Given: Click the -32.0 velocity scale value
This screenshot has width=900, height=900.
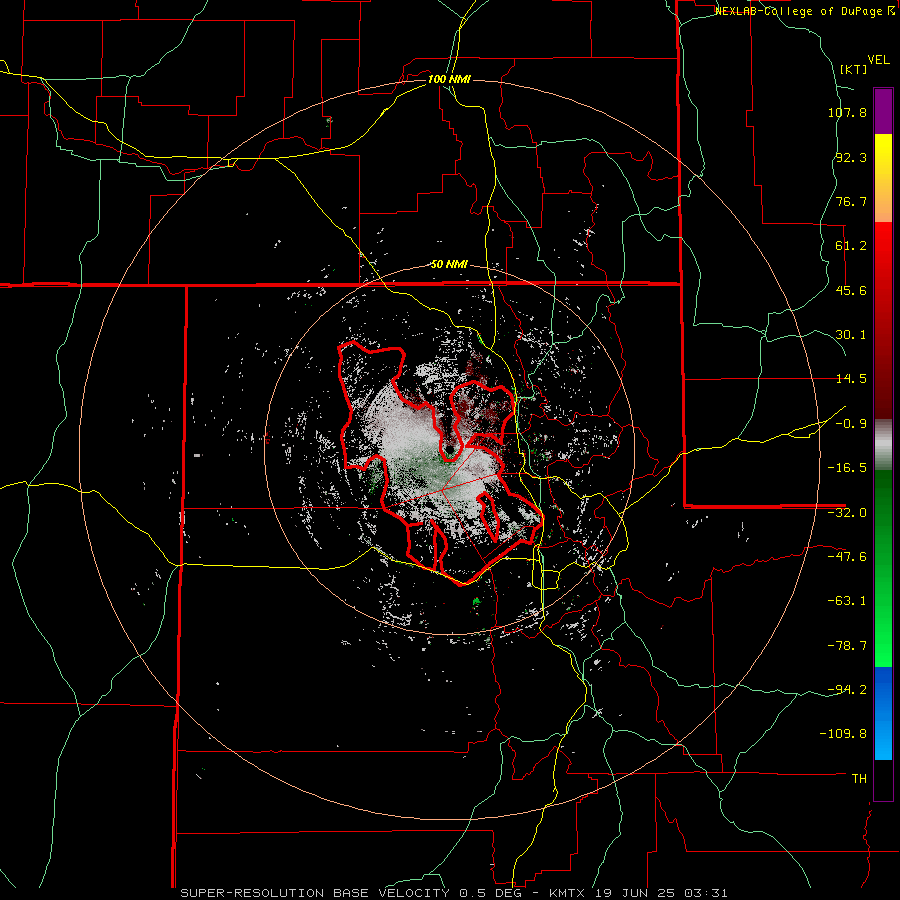Looking at the screenshot, I should point(847,513).
